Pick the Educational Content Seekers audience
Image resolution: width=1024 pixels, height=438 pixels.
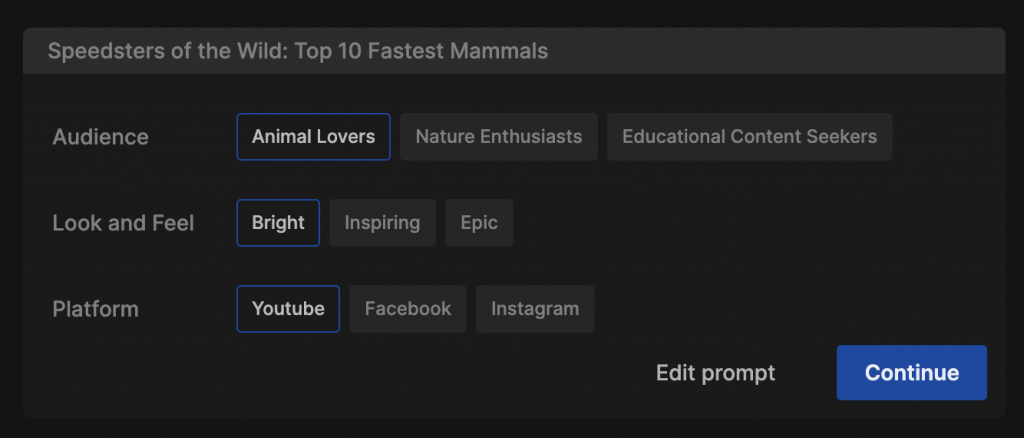coord(749,137)
